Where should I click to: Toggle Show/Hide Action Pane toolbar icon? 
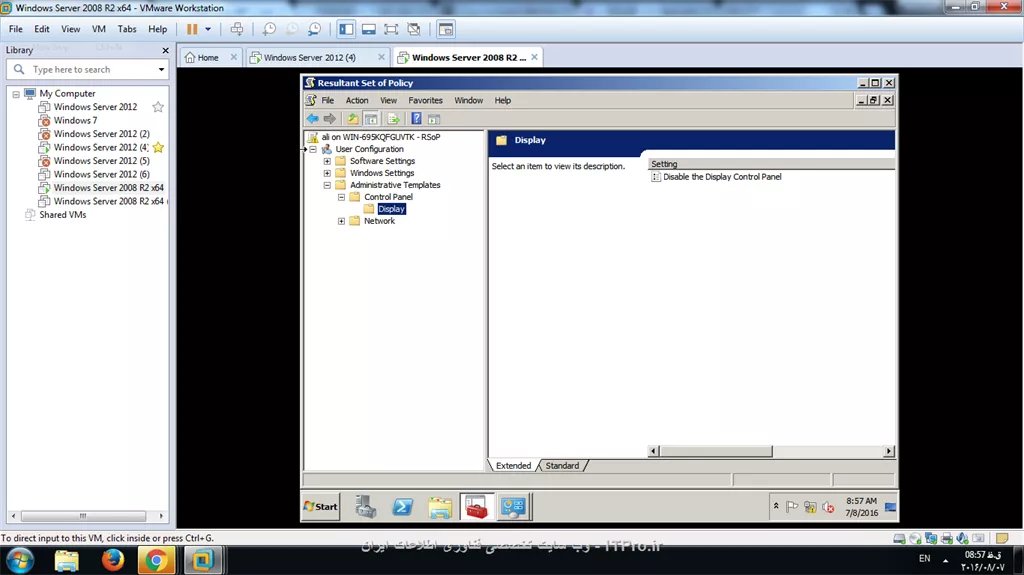click(x=434, y=118)
